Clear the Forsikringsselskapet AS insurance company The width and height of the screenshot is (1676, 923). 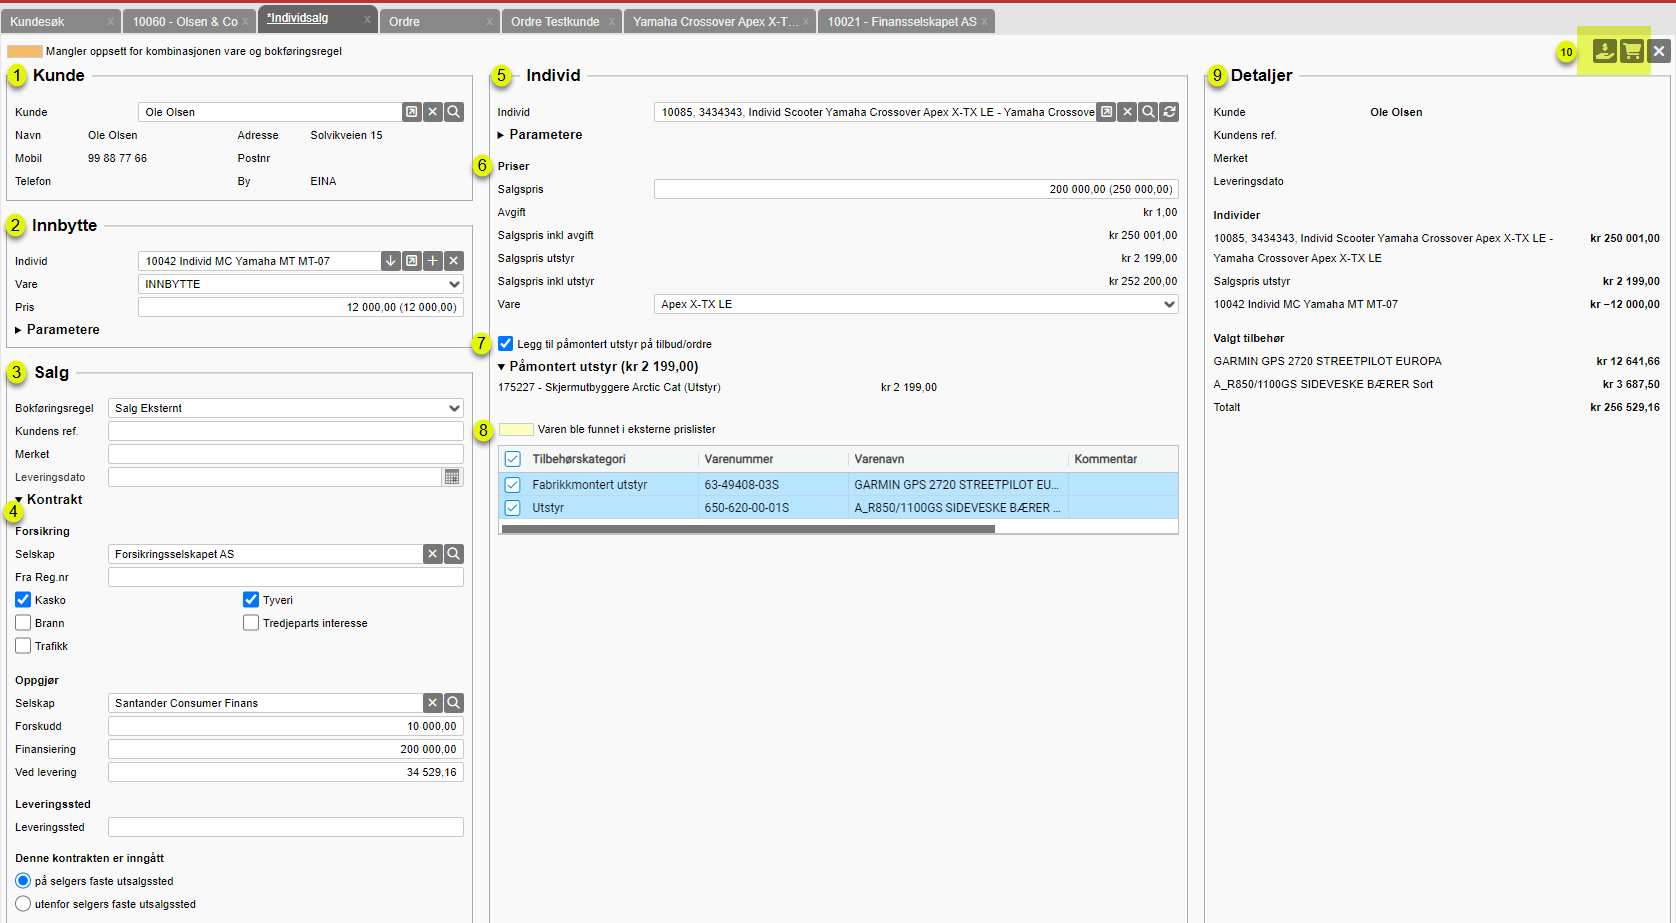coord(433,554)
